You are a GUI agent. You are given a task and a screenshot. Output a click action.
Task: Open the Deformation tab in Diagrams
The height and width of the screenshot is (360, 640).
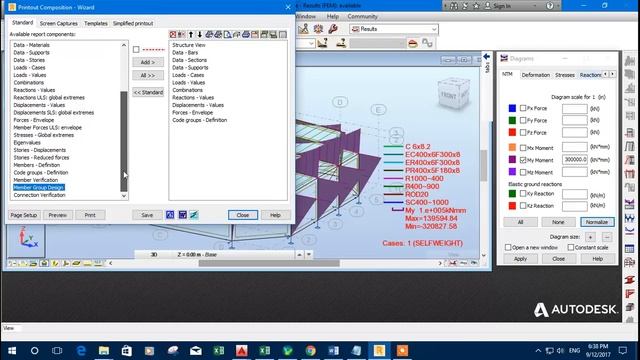(536, 75)
